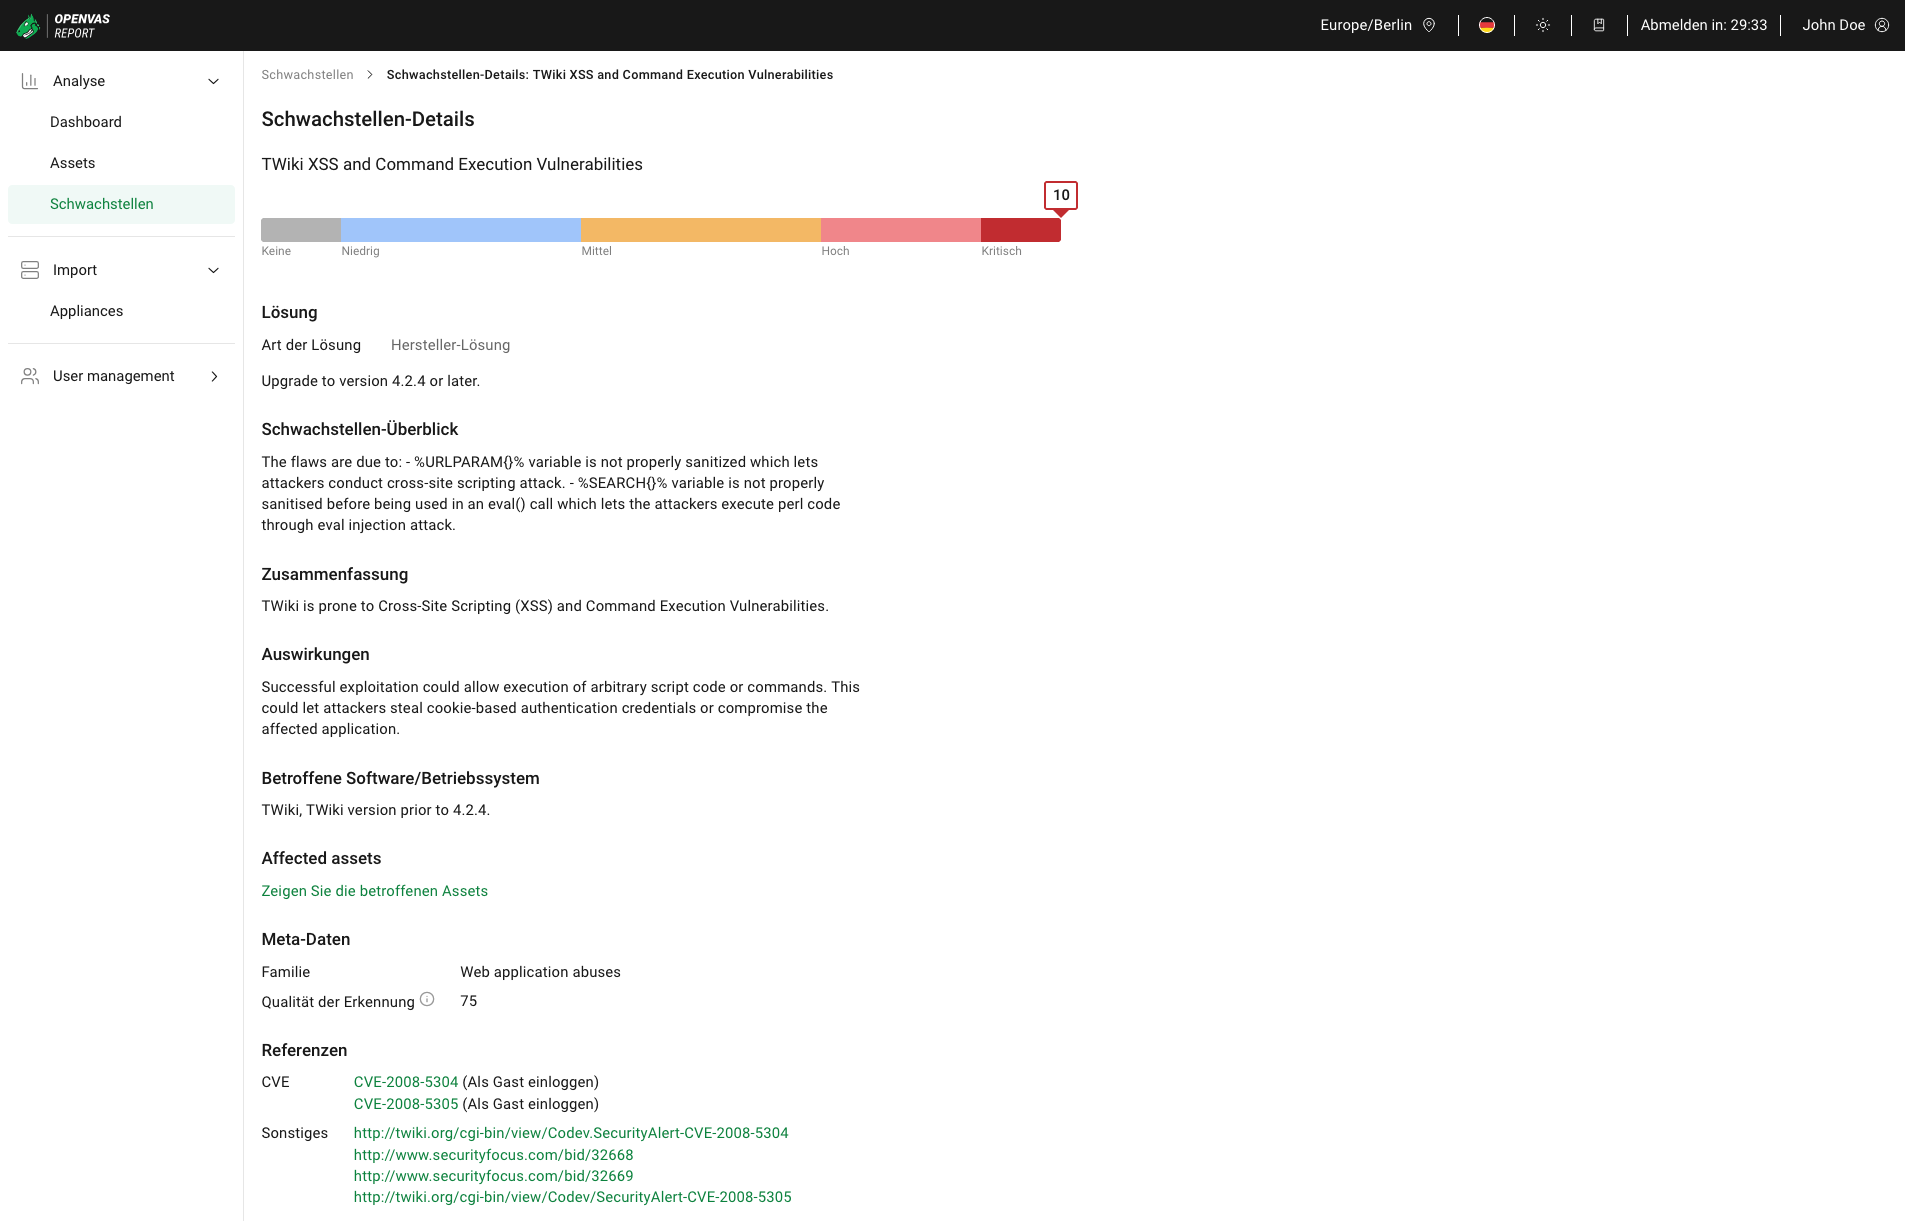Collapse the Import section chevron
Image resolution: width=1905 pixels, height=1221 pixels.
coord(213,270)
